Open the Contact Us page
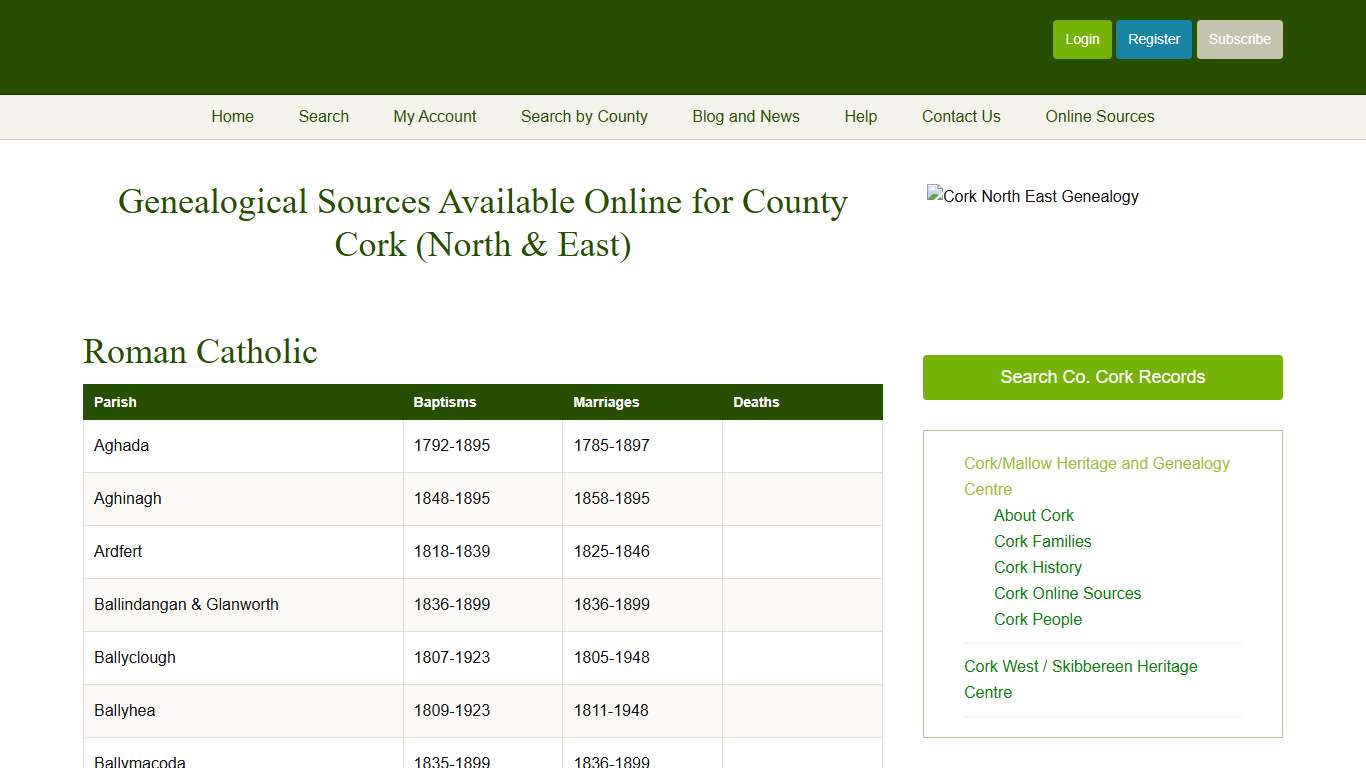1366x768 pixels. (x=961, y=117)
